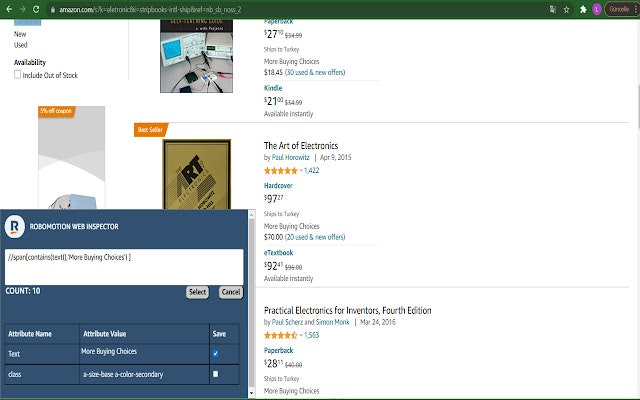Open star rating dropdown for Art of Electronics
This screenshot has width=640, height=400.
(x=301, y=171)
